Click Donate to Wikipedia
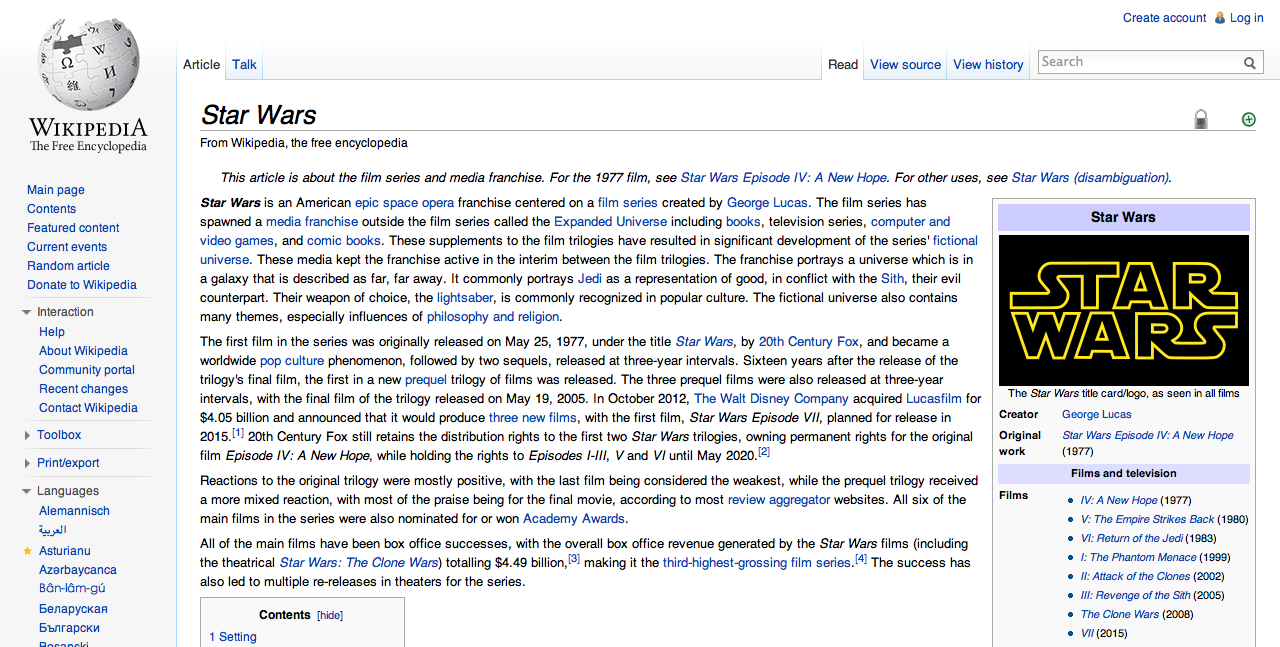This screenshot has height=647, width=1280. [82, 285]
